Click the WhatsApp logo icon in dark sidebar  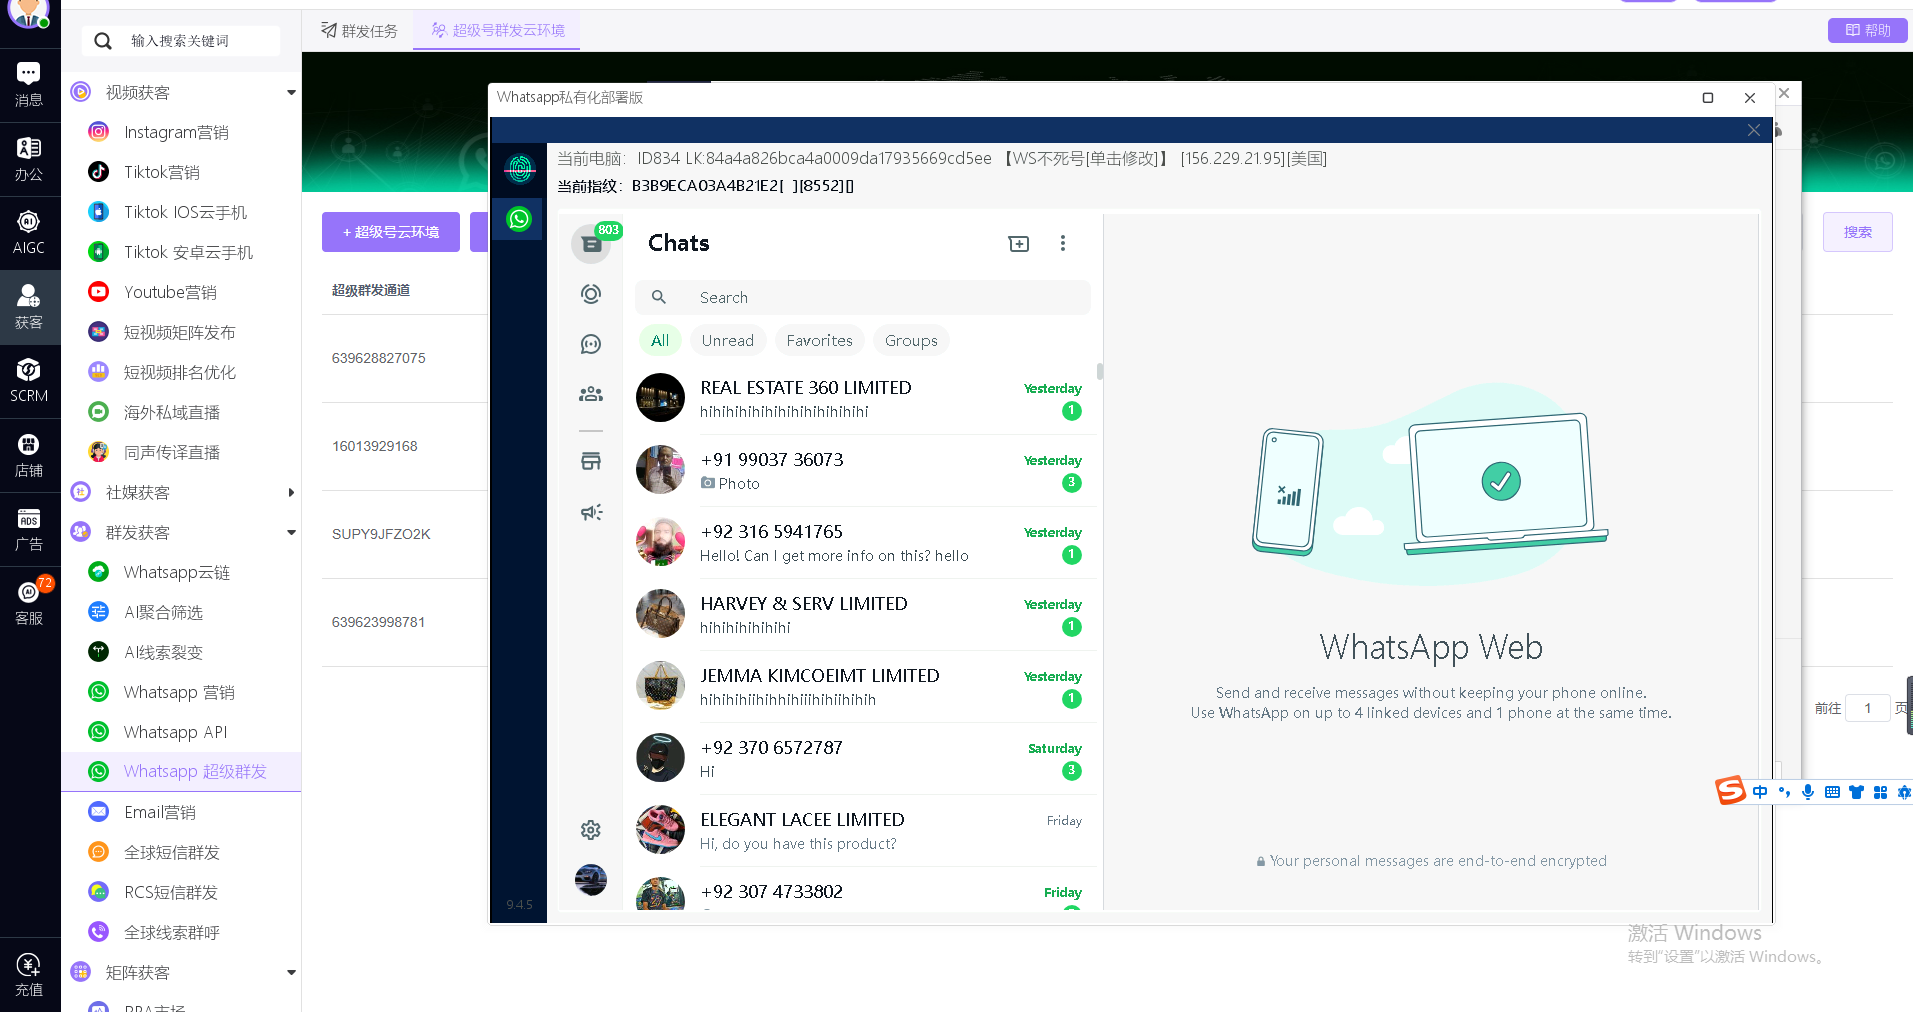point(519,219)
